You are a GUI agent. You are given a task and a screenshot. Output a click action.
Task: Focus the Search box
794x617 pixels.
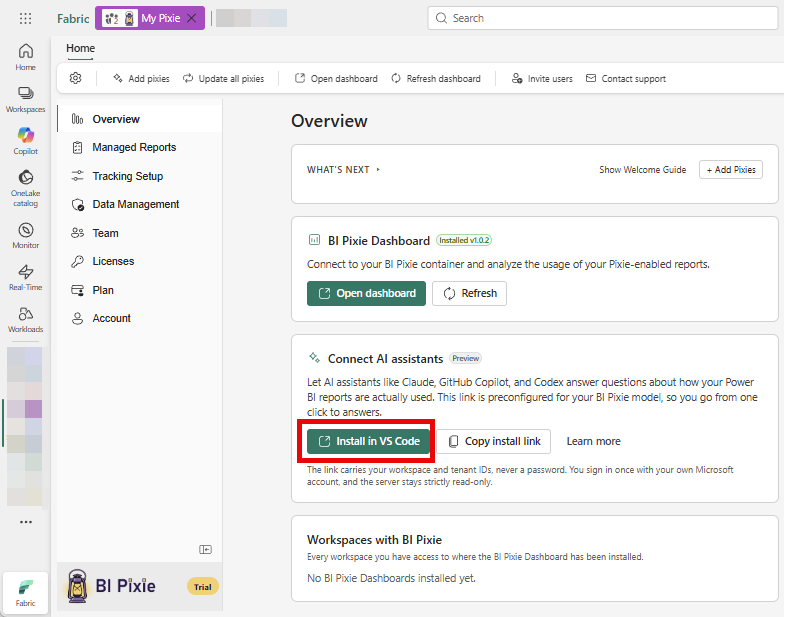[603, 18]
